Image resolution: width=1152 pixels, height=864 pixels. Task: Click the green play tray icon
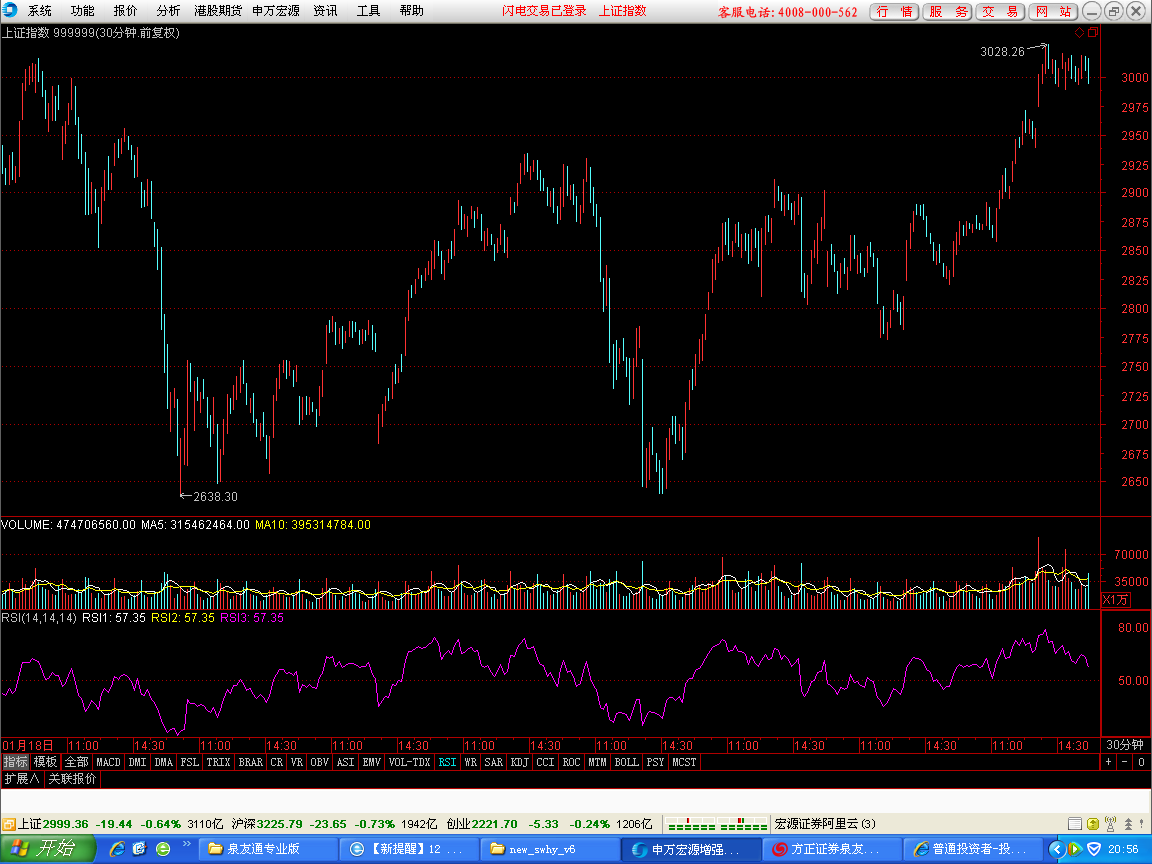(1074, 849)
